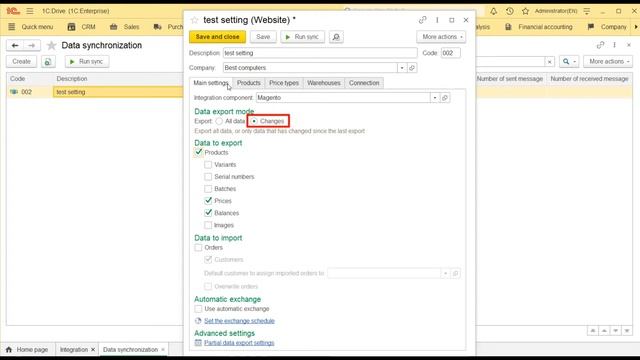Click the refresh icon next to Create
Viewport: 640px width, 360px height.
pos(48,62)
